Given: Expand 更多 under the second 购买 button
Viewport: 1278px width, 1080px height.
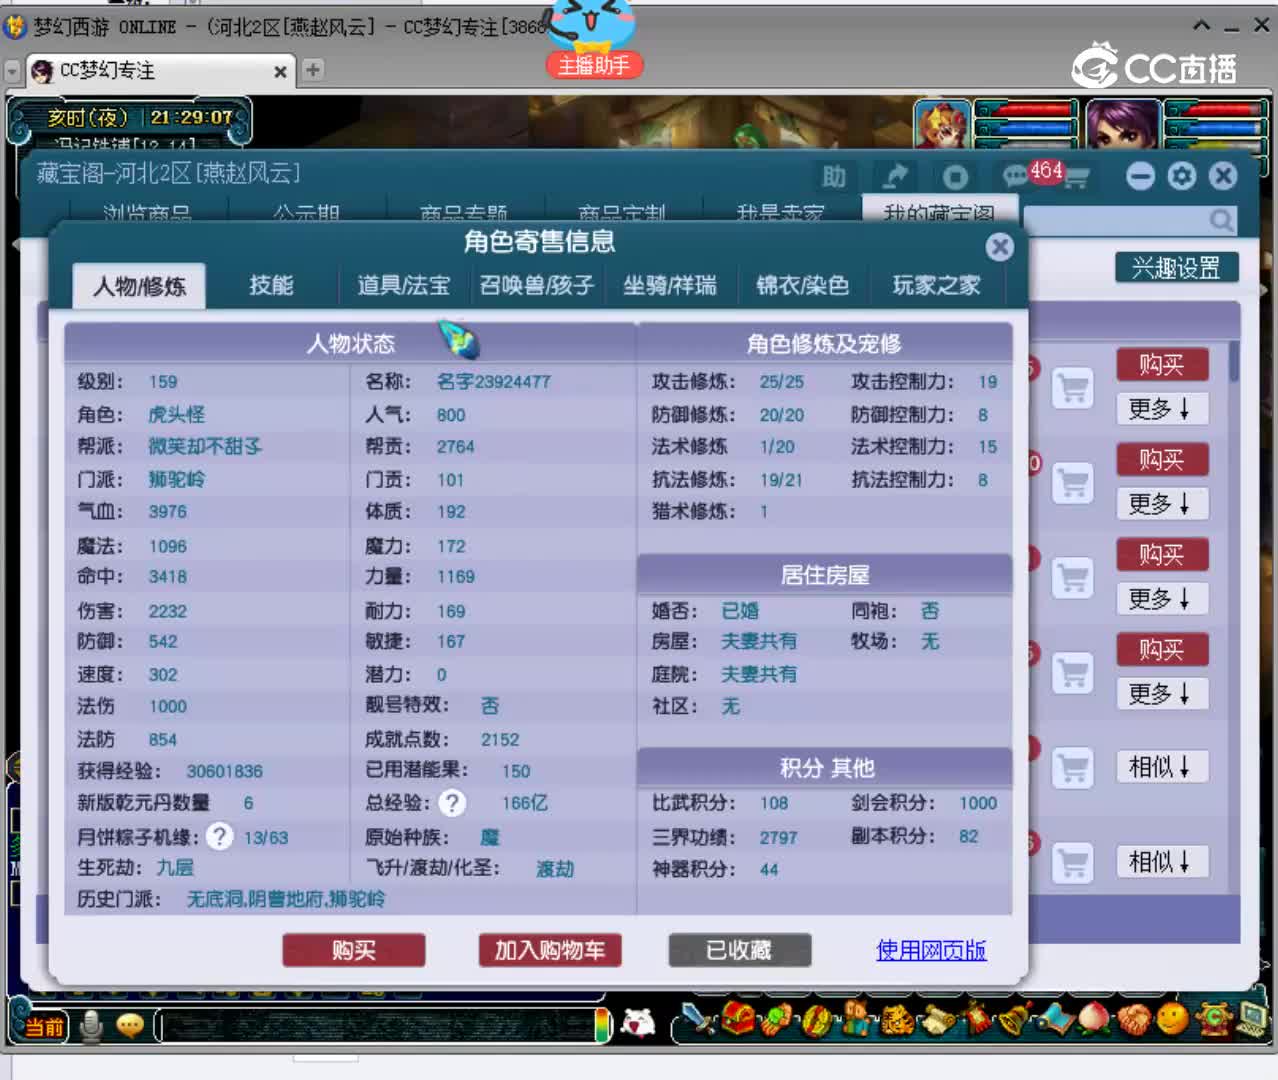Looking at the screenshot, I should click(x=1162, y=504).
